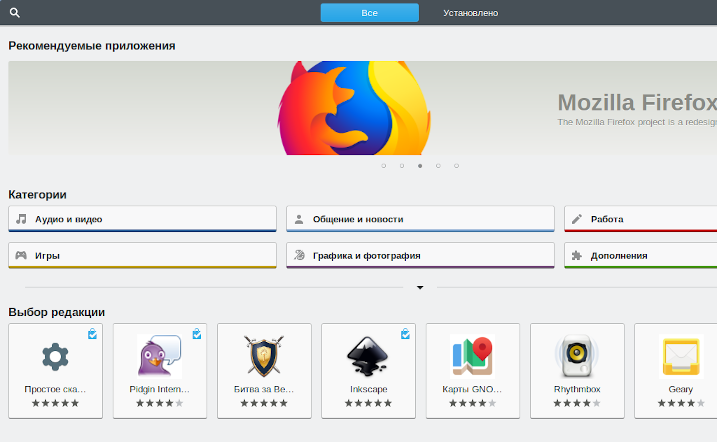The image size is (717, 442).
Task: Switch to the Все tab
Action: (369, 13)
